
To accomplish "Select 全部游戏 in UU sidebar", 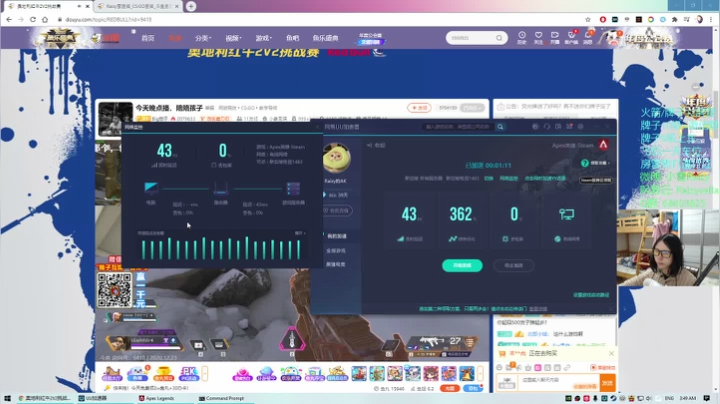I will (x=336, y=251).
